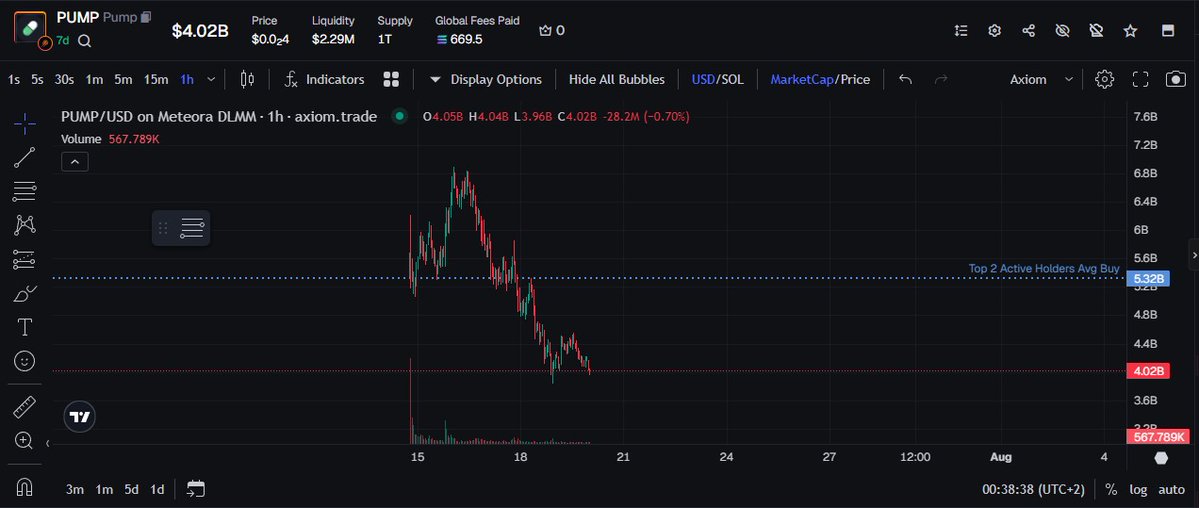Toggle percent scale mode
This screenshot has height=508, width=1199.
click(1110, 490)
